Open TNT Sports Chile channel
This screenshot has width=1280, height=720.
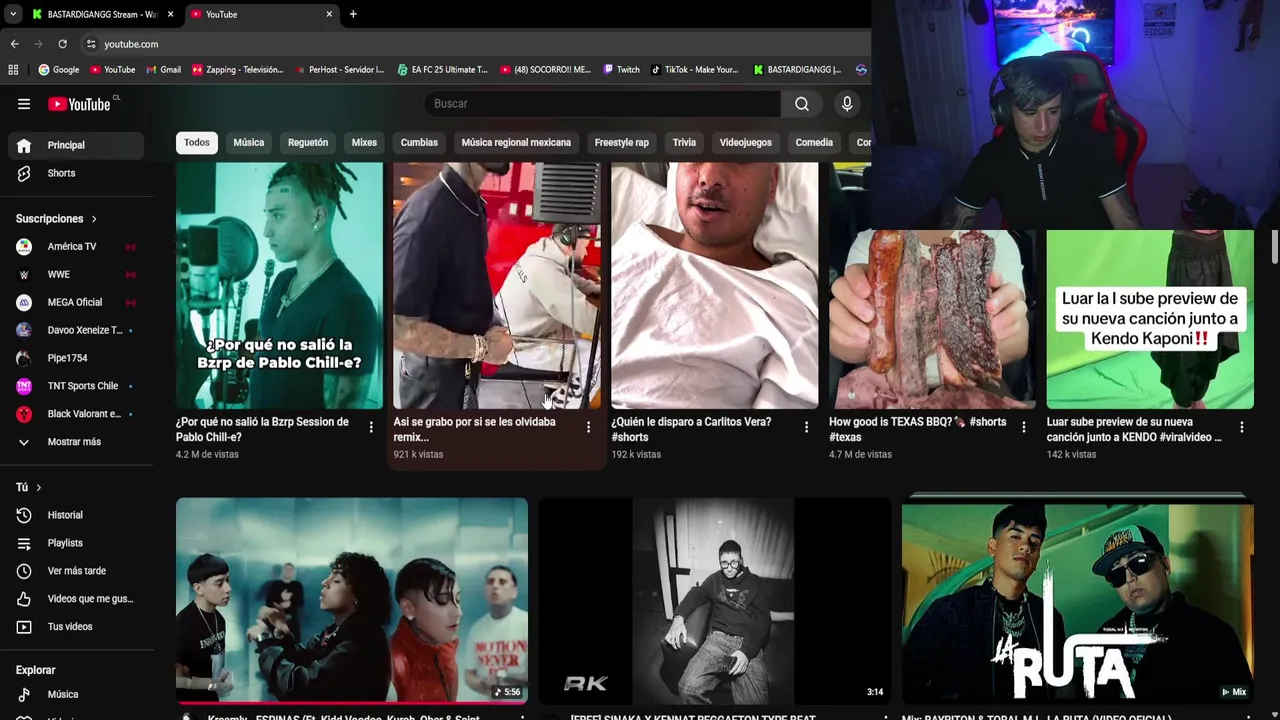click(x=76, y=386)
